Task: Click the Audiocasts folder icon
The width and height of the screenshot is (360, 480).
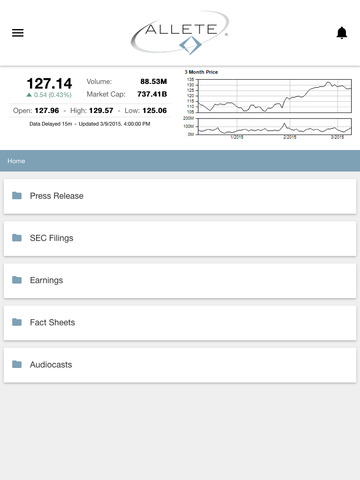Action: [x=17, y=364]
